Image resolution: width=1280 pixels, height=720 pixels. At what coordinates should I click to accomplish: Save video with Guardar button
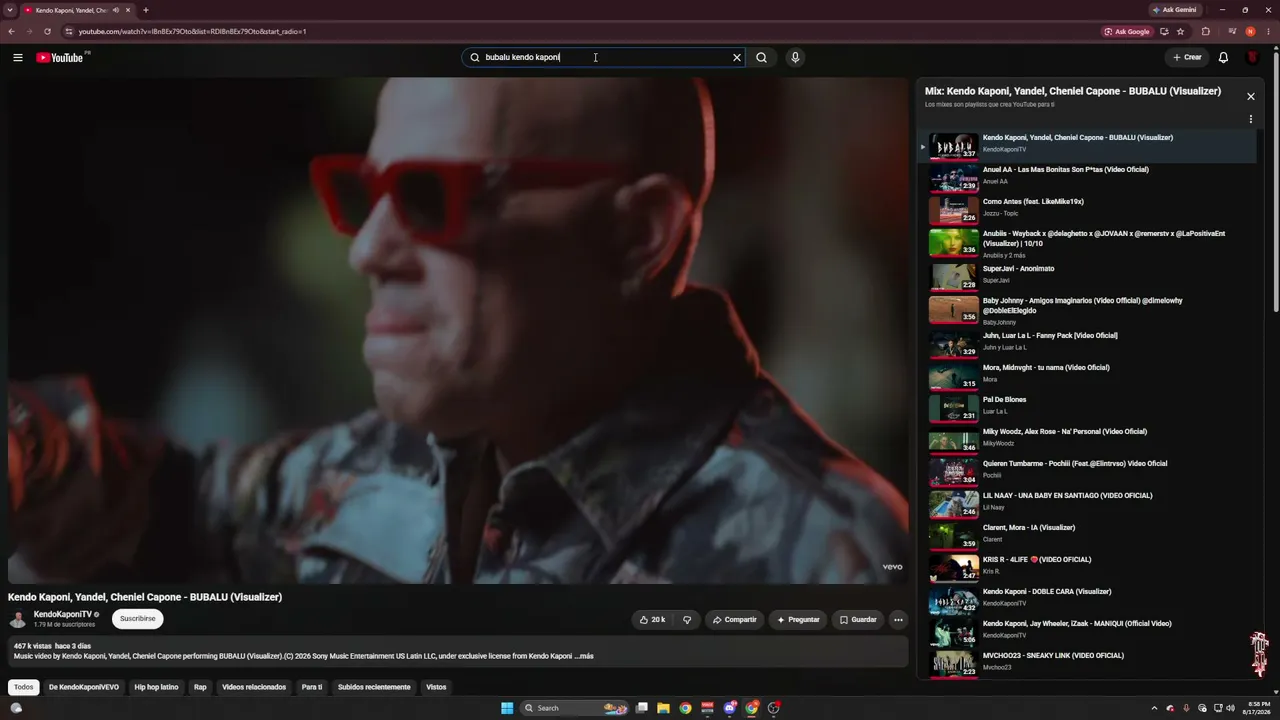[858, 620]
